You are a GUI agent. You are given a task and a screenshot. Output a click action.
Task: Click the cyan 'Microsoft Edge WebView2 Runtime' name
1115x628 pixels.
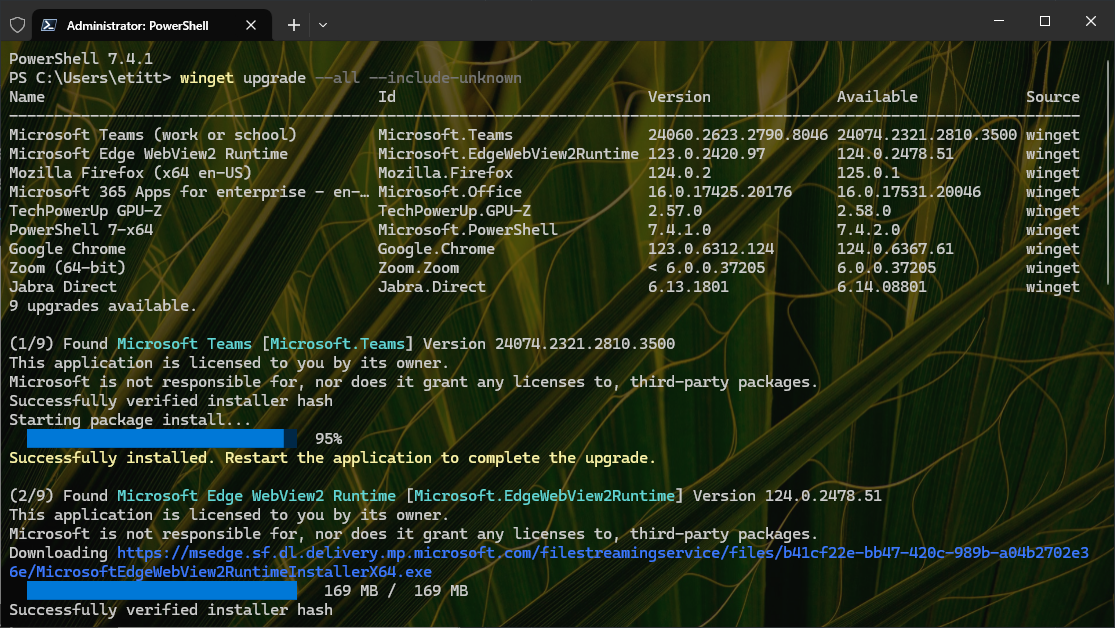258,496
